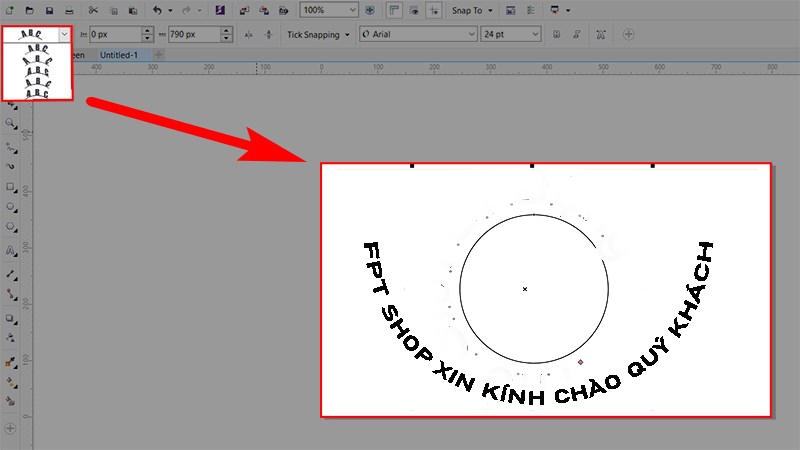Viewport: 800px width, 450px height.
Task: Open the text orientation preset dropdown
Action: click(x=64, y=35)
